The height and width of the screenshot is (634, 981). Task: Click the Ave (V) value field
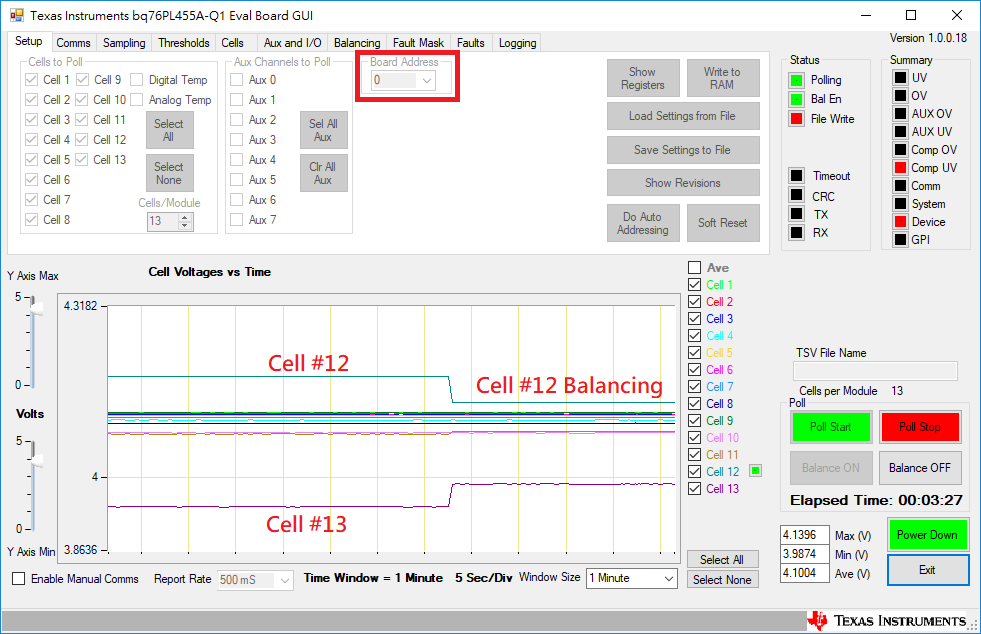pos(805,573)
